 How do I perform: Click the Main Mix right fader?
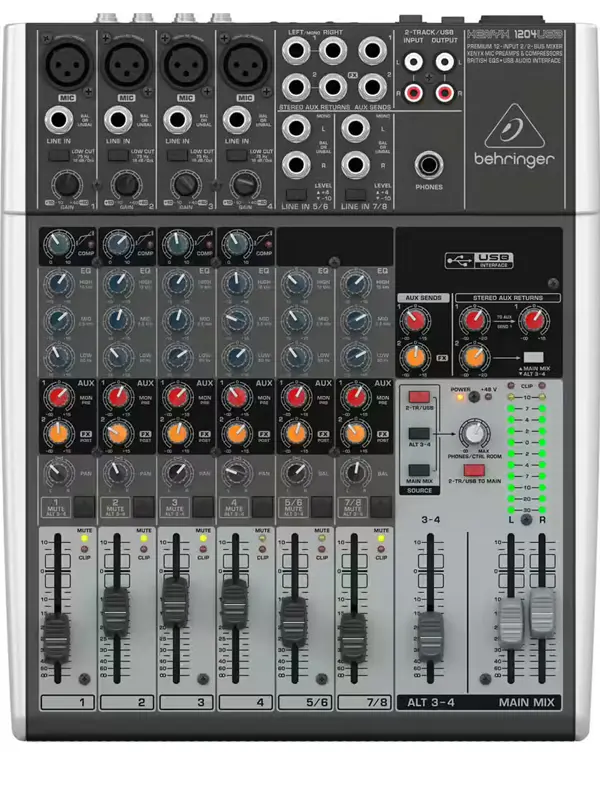click(x=542, y=612)
